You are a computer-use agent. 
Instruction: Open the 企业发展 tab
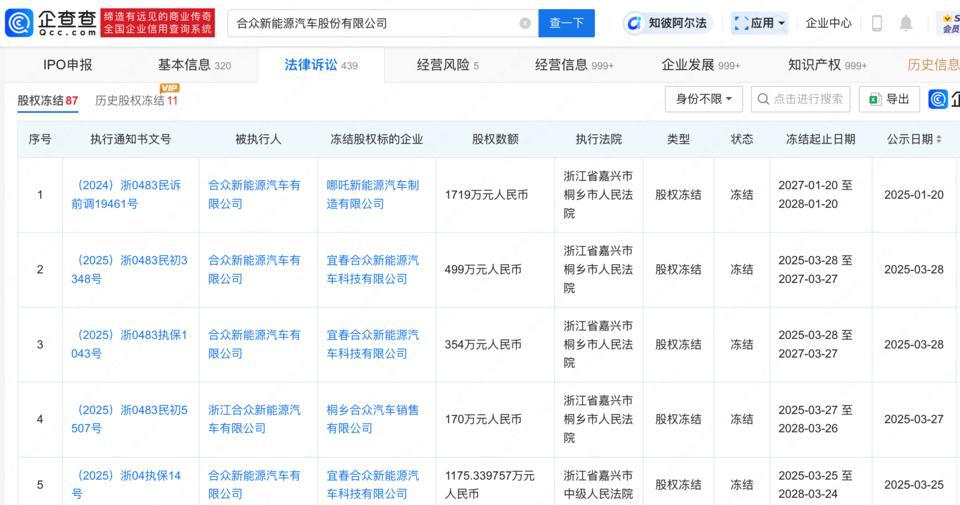700,65
